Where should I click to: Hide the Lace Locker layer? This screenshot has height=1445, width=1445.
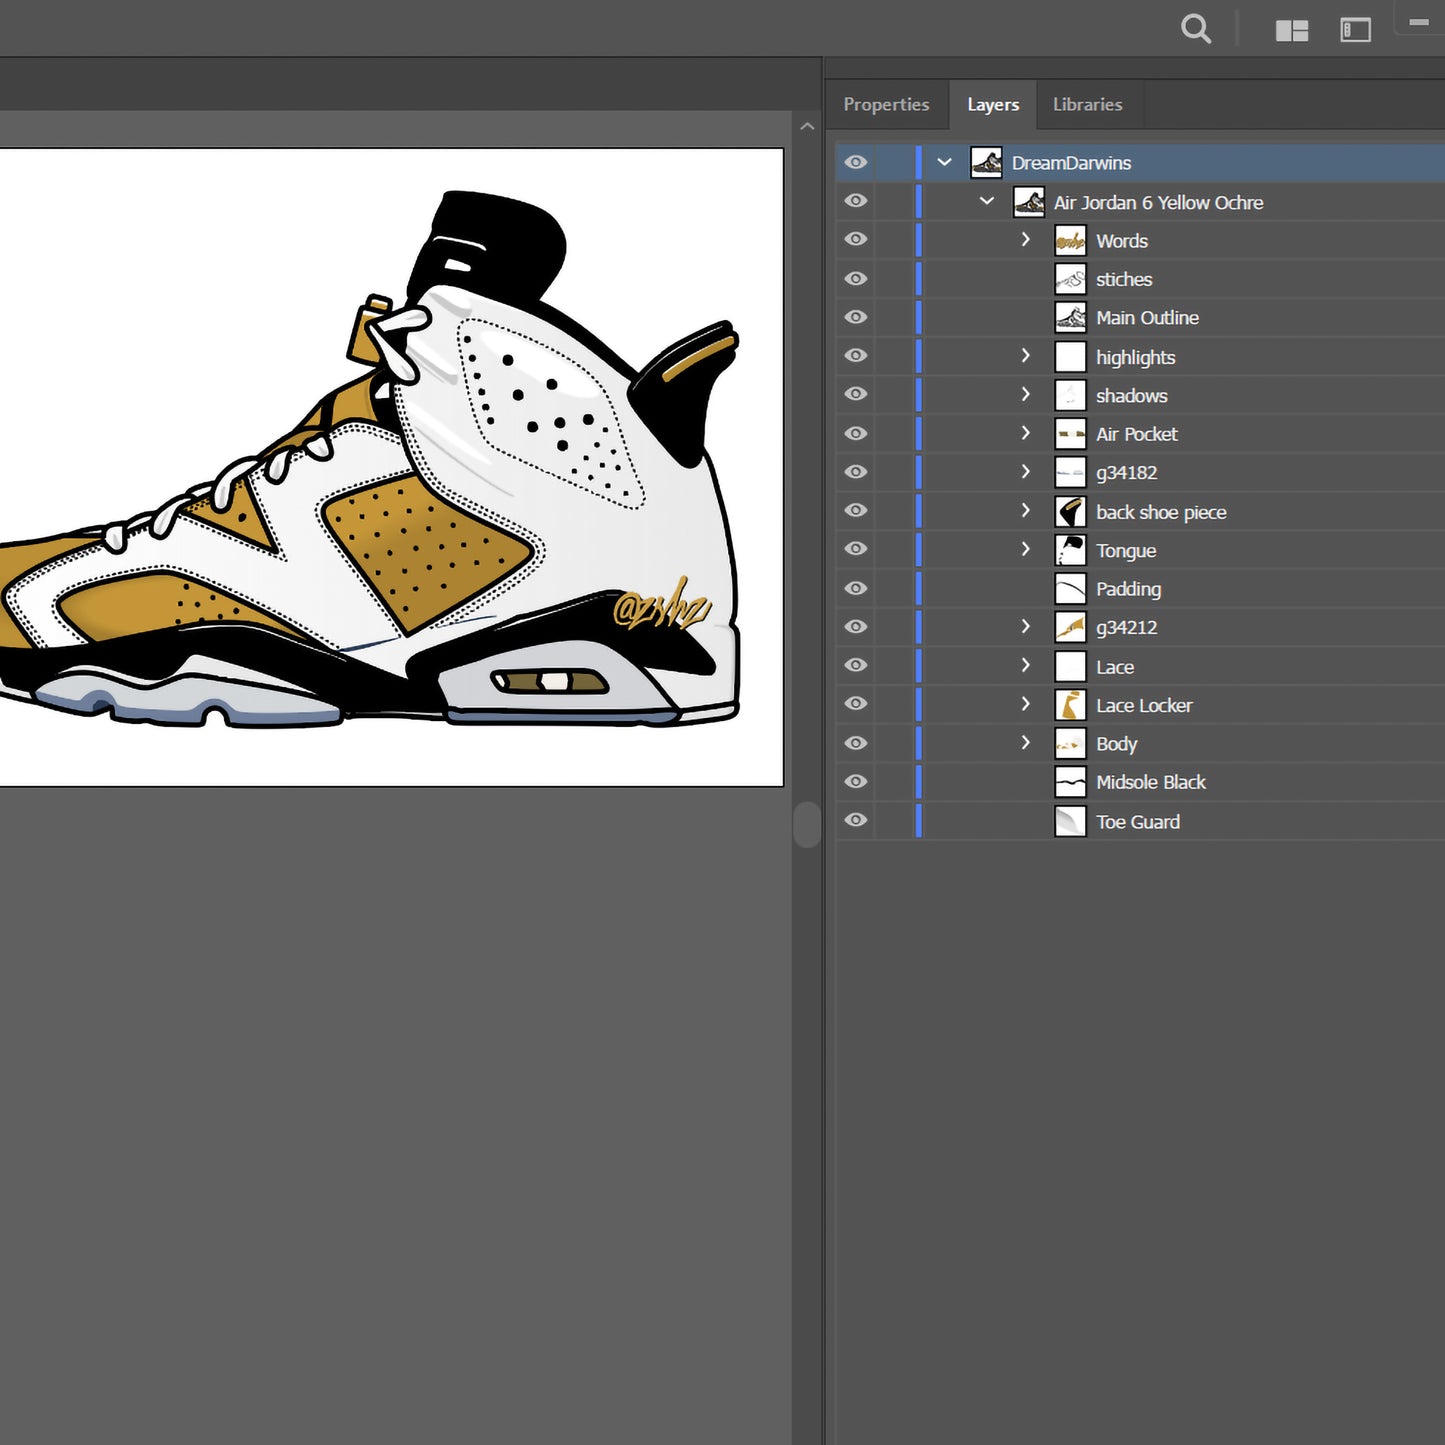click(856, 704)
